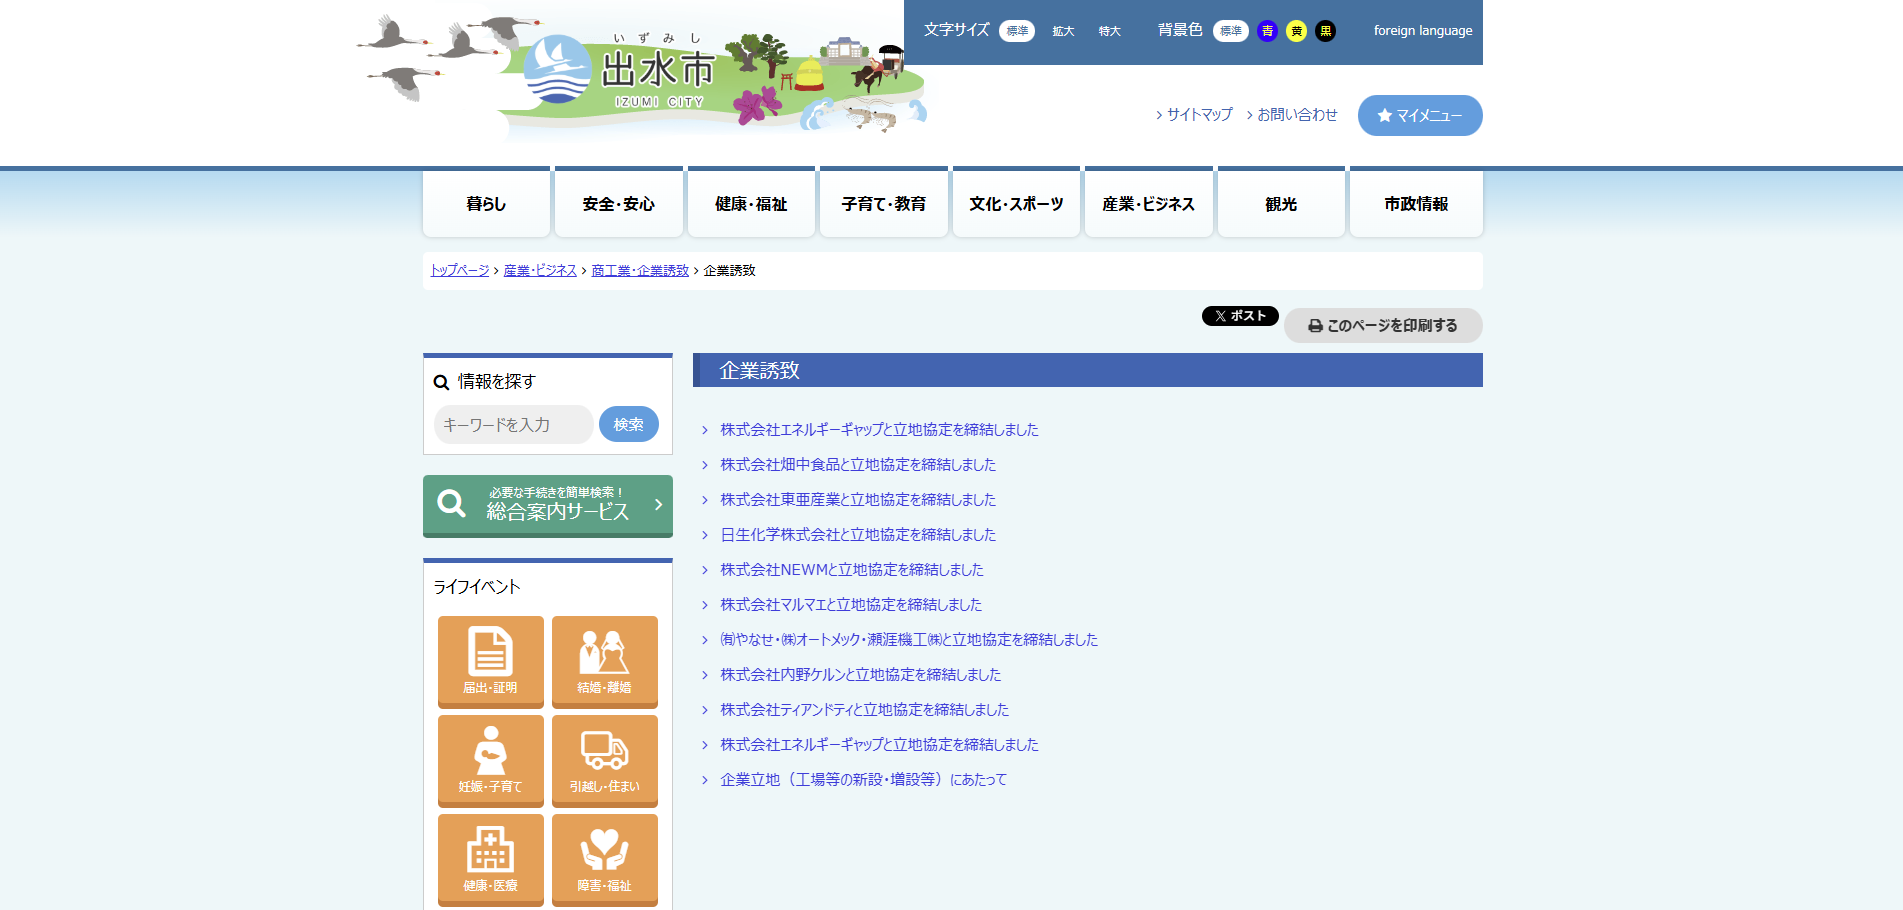Open the 暮らし navigation tab

(486, 203)
